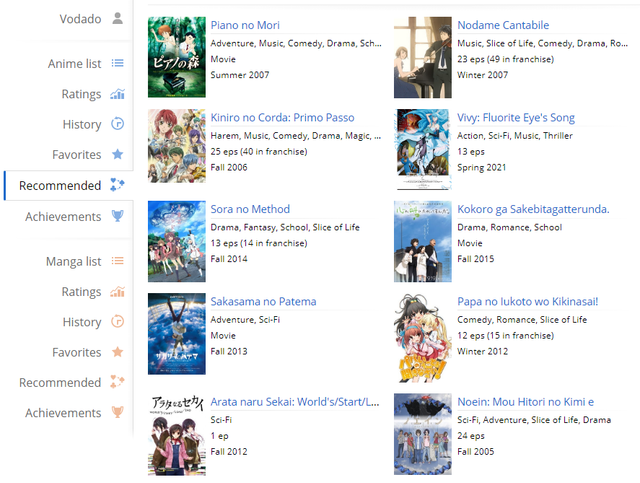Screen dimensions: 640x483
Task: Click the '24 eps' text under Noein
Action: (x=471, y=436)
